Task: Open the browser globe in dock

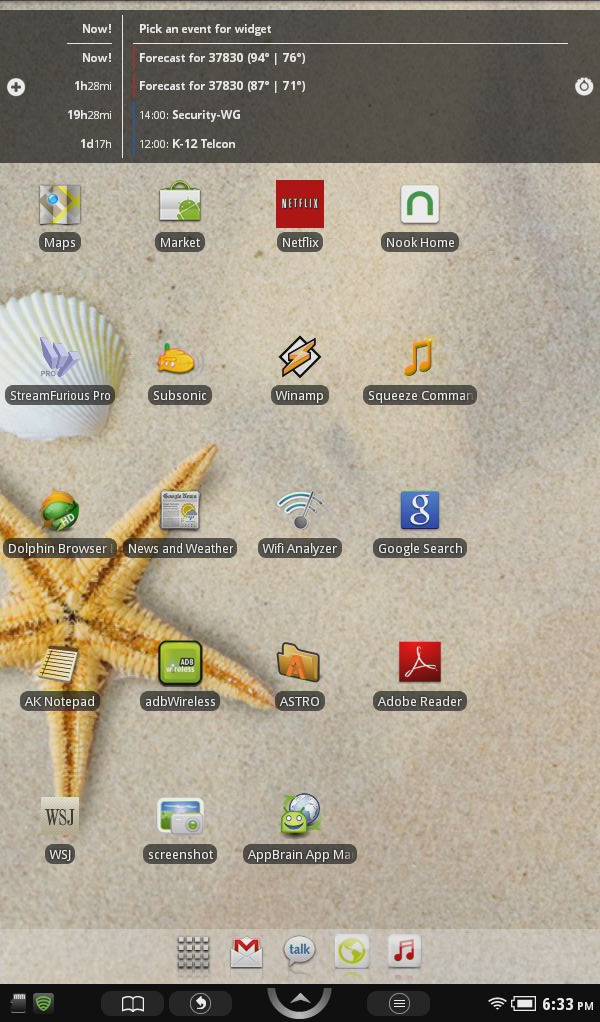Action: click(x=352, y=952)
